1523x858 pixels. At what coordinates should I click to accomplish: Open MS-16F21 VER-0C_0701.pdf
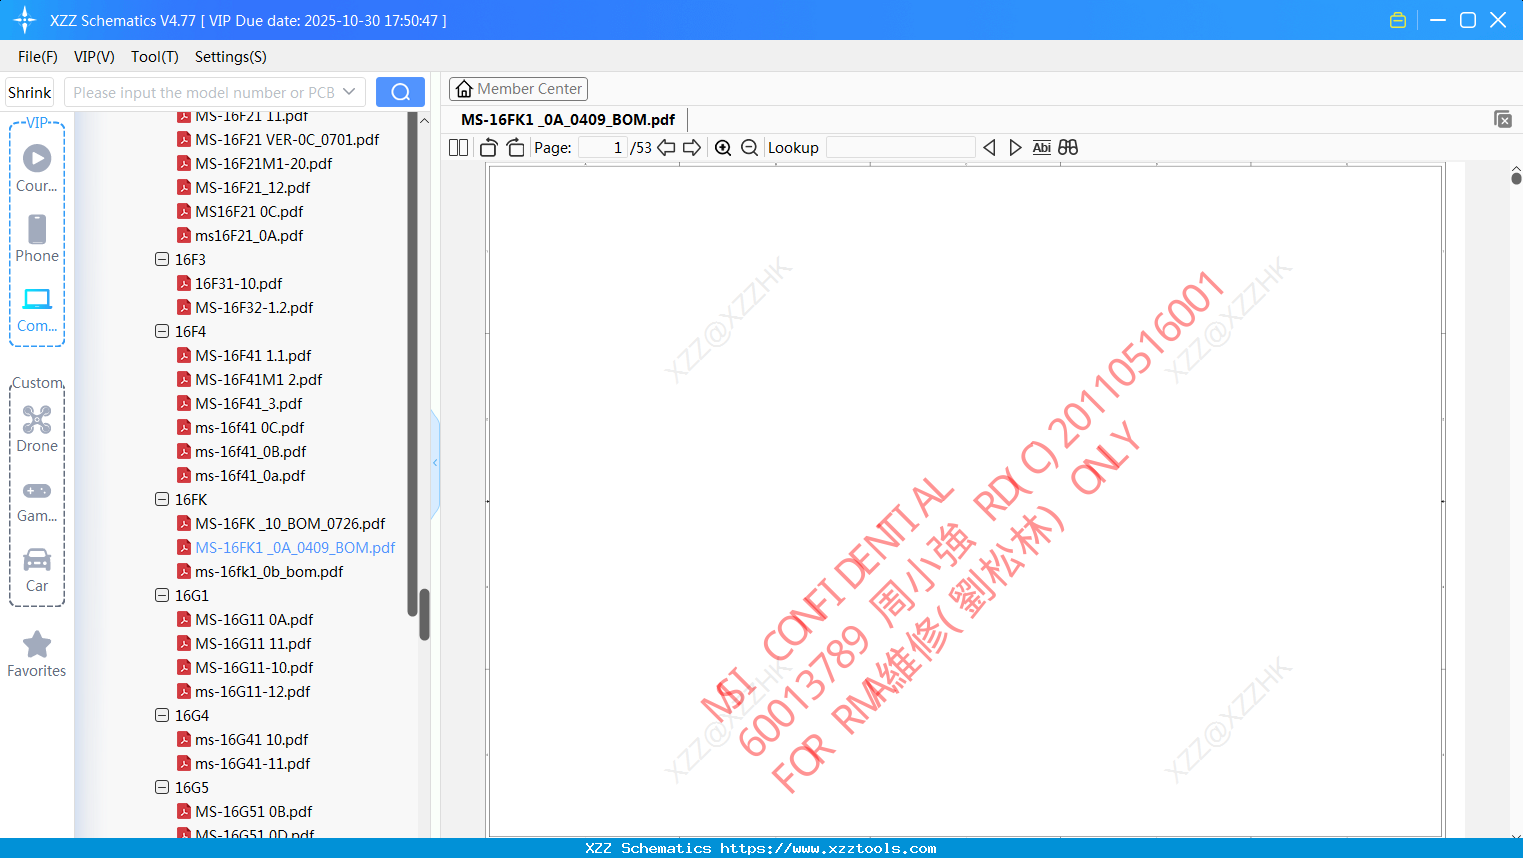click(287, 139)
